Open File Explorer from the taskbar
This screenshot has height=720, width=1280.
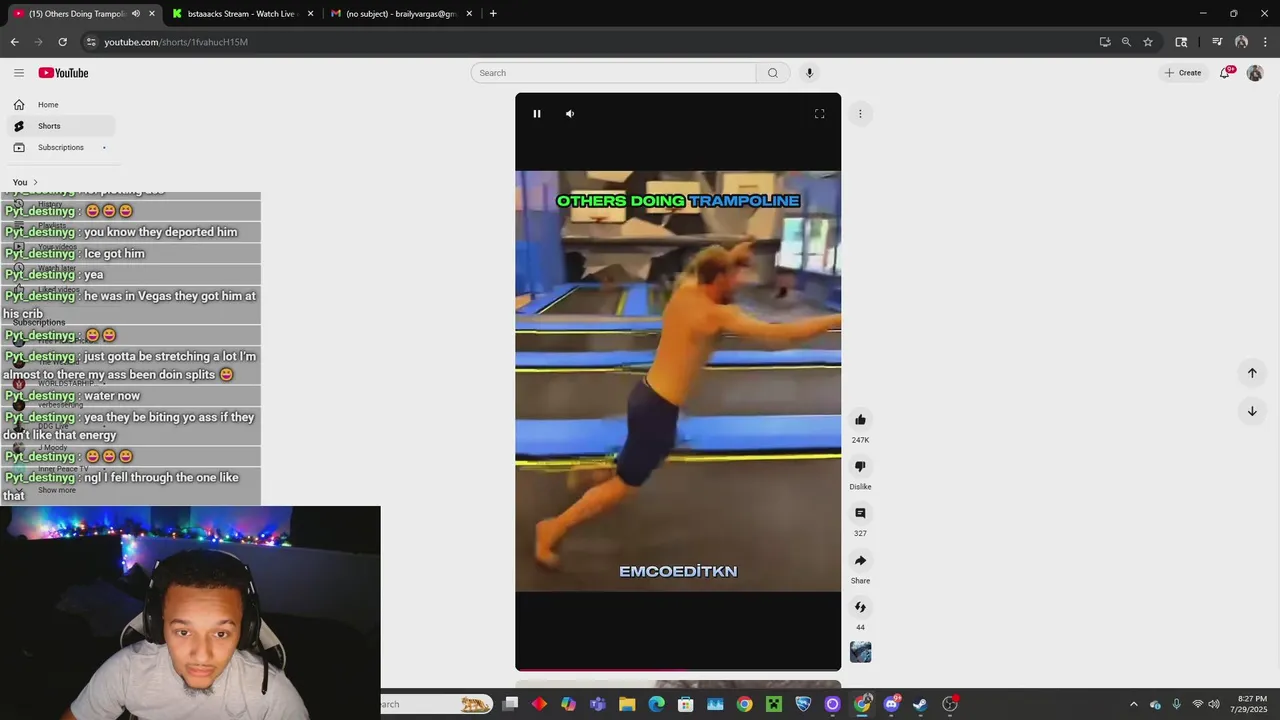[x=627, y=704]
